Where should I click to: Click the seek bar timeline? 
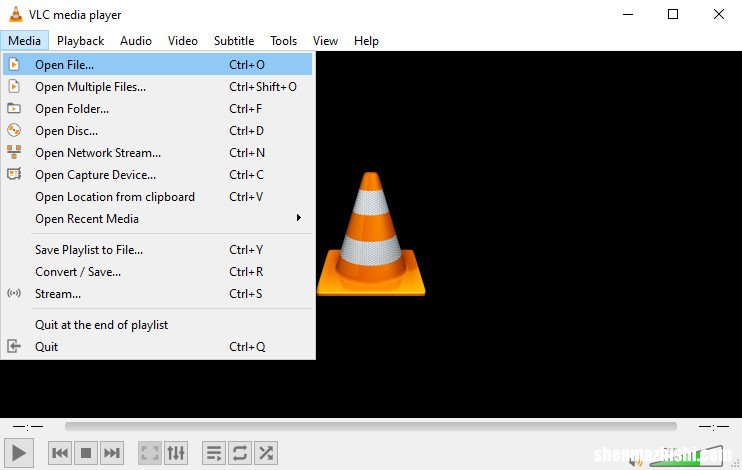pos(371,426)
